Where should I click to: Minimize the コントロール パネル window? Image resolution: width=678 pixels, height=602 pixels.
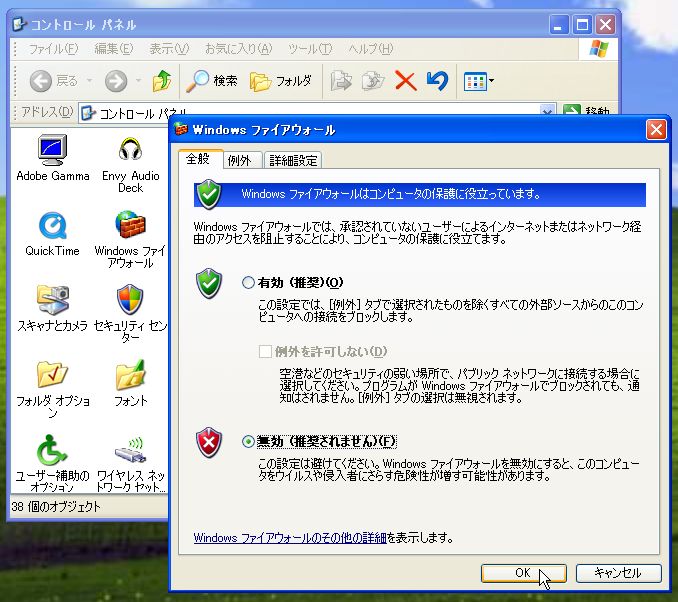click(x=558, y=25)
